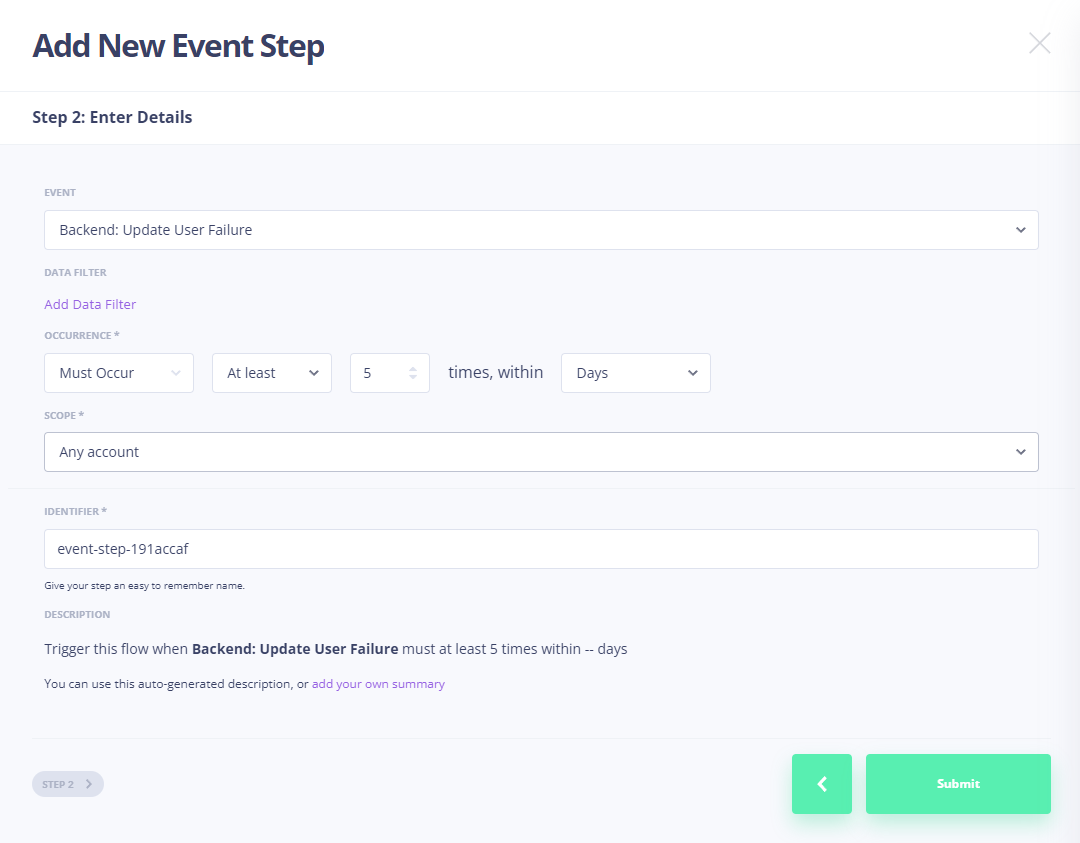Click the arrow in the At least selector

tap(313, 373)
